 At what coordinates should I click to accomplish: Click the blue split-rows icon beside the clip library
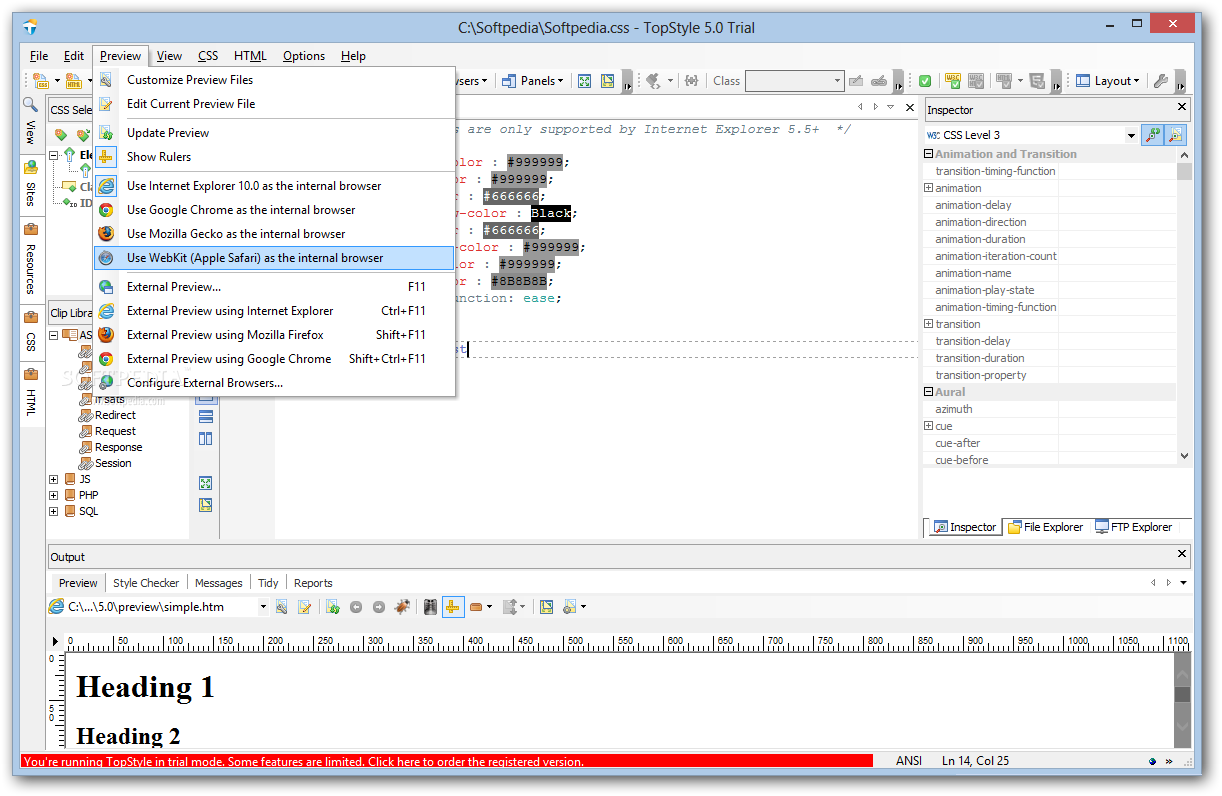206,416
